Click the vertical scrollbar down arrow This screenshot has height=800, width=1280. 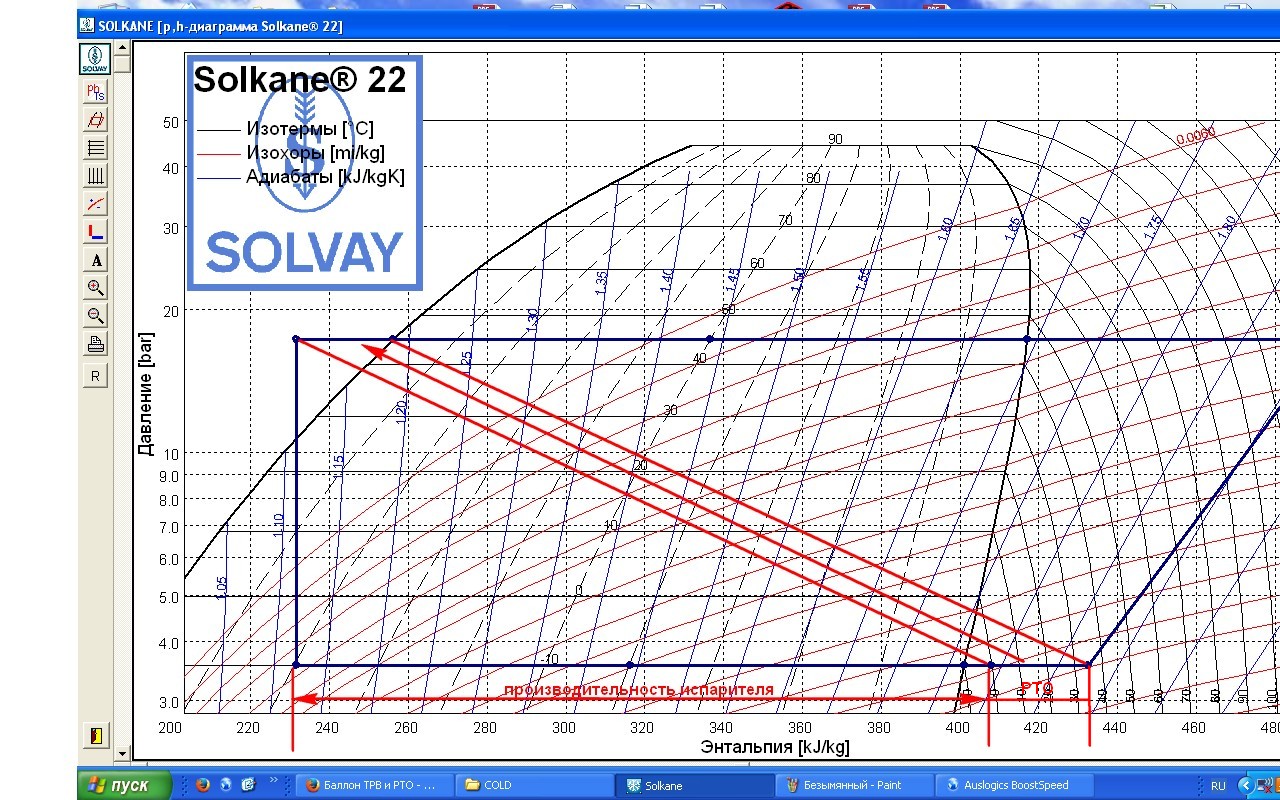122,753
